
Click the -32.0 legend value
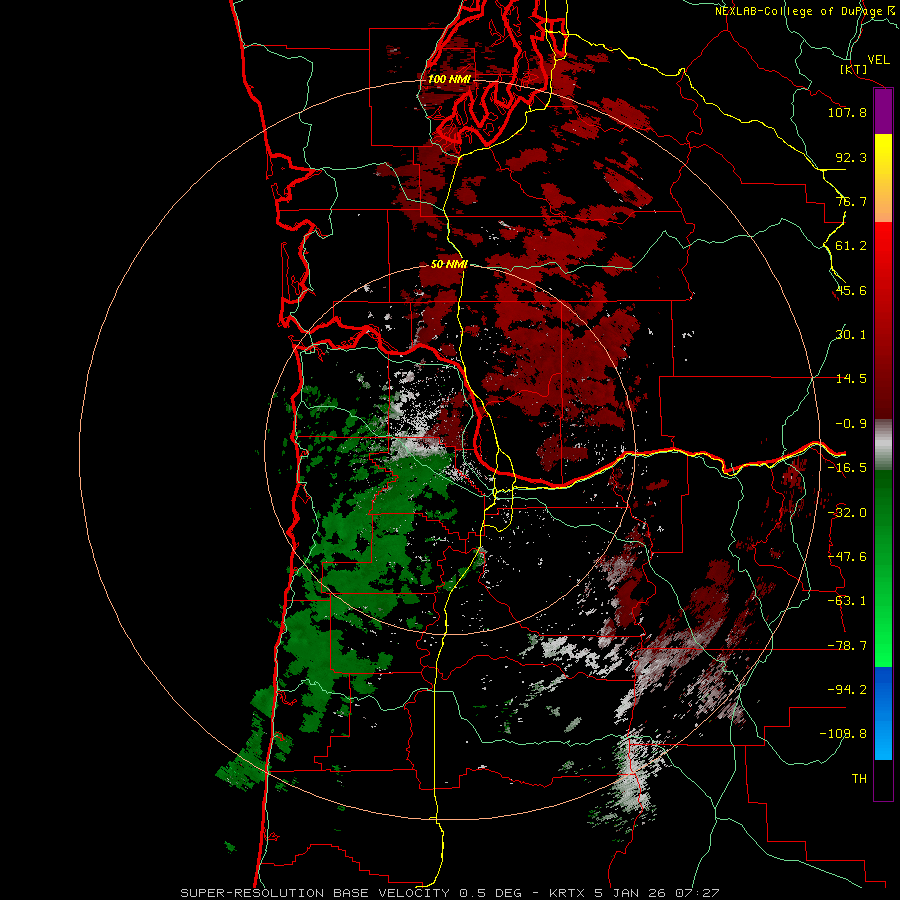tap(847, 513)
